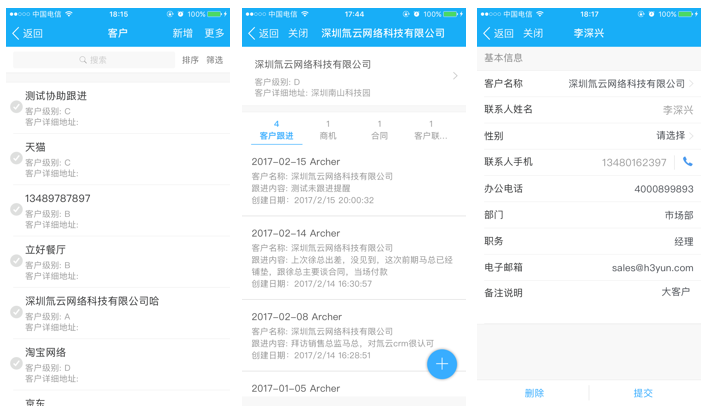Go back from the 李深兴 contact screen
This screenshot has height=420, width=706.
498,33
